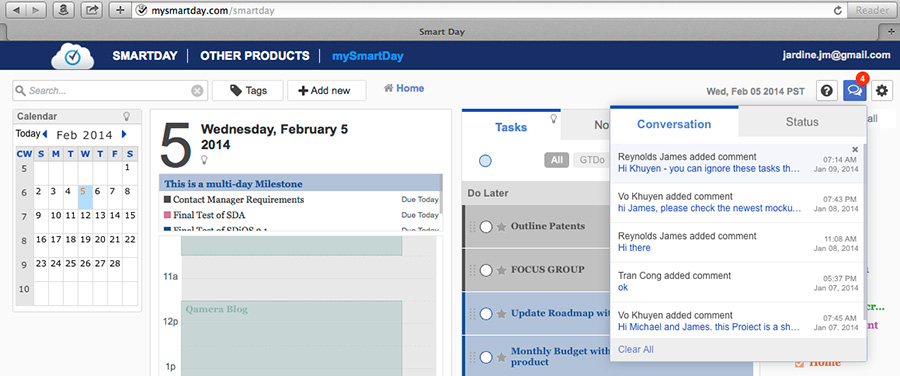Click the browser forward arrow

click(36, 10)
